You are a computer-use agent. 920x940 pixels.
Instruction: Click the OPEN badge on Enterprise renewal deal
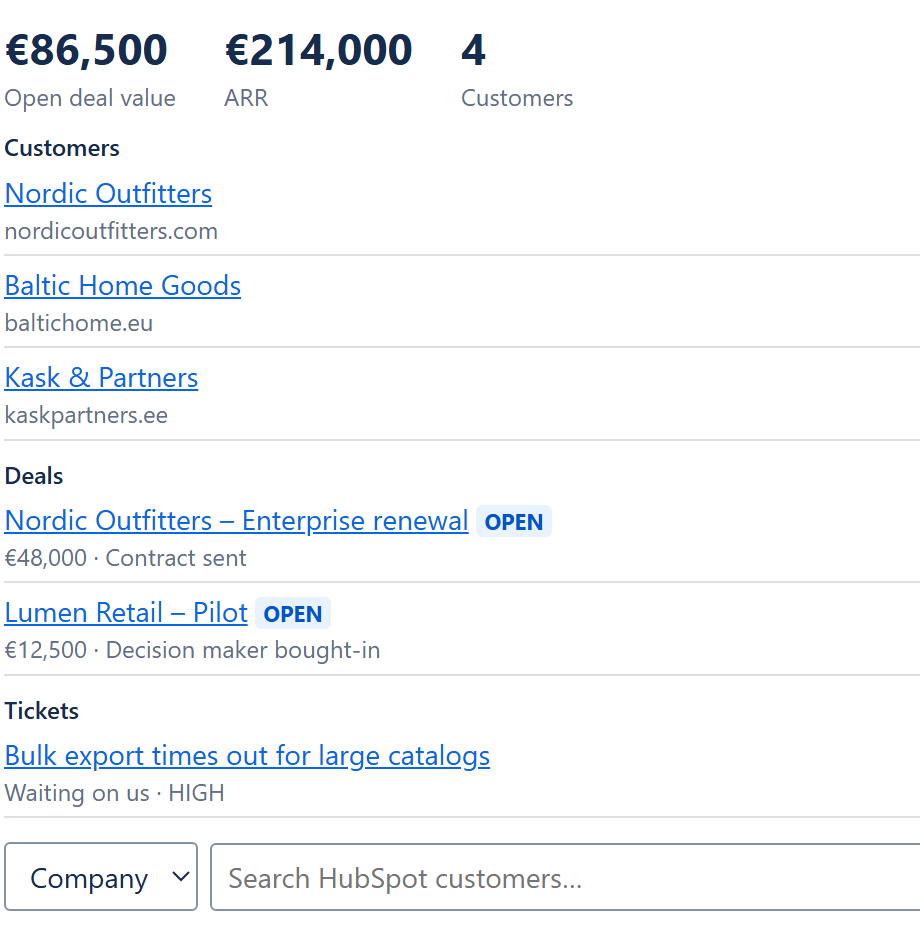tap(514, 522)
